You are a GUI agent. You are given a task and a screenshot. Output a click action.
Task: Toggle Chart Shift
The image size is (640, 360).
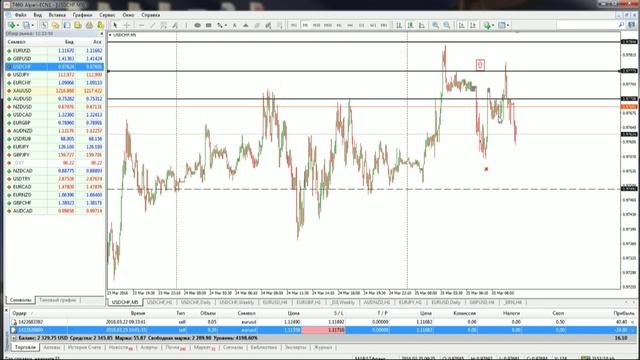(473, 25)
